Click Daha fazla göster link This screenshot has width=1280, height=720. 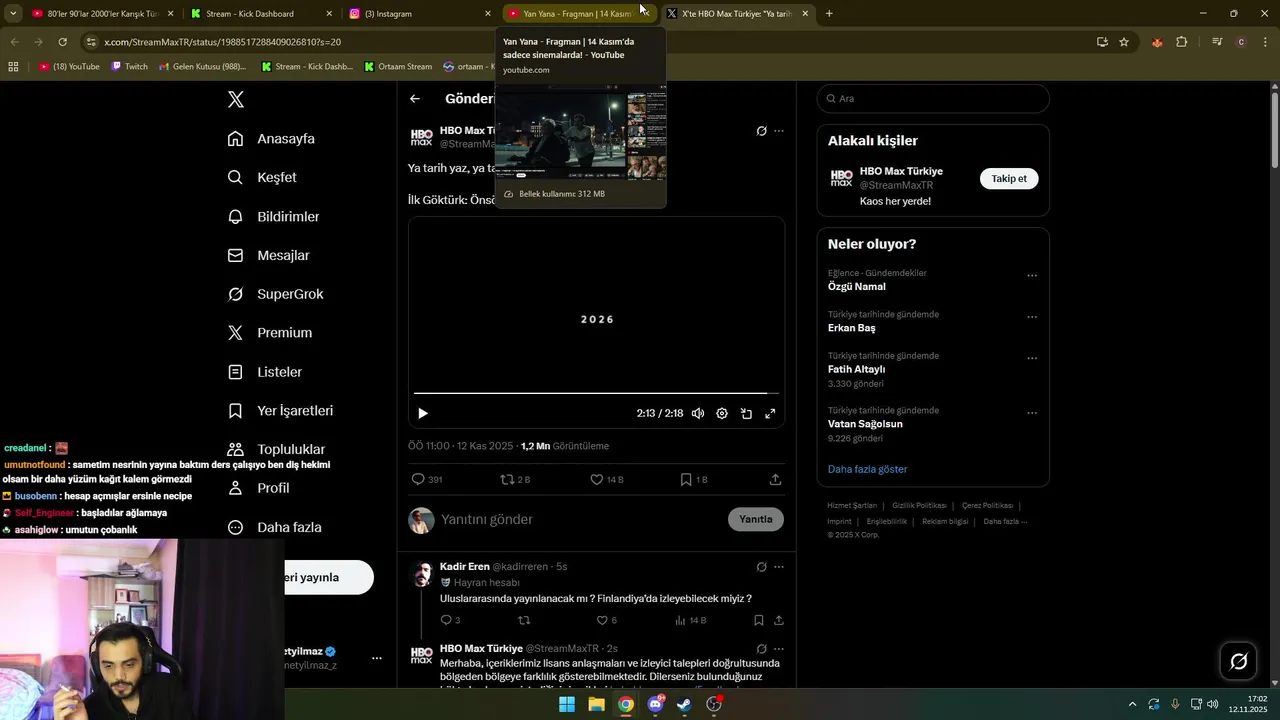867,469
